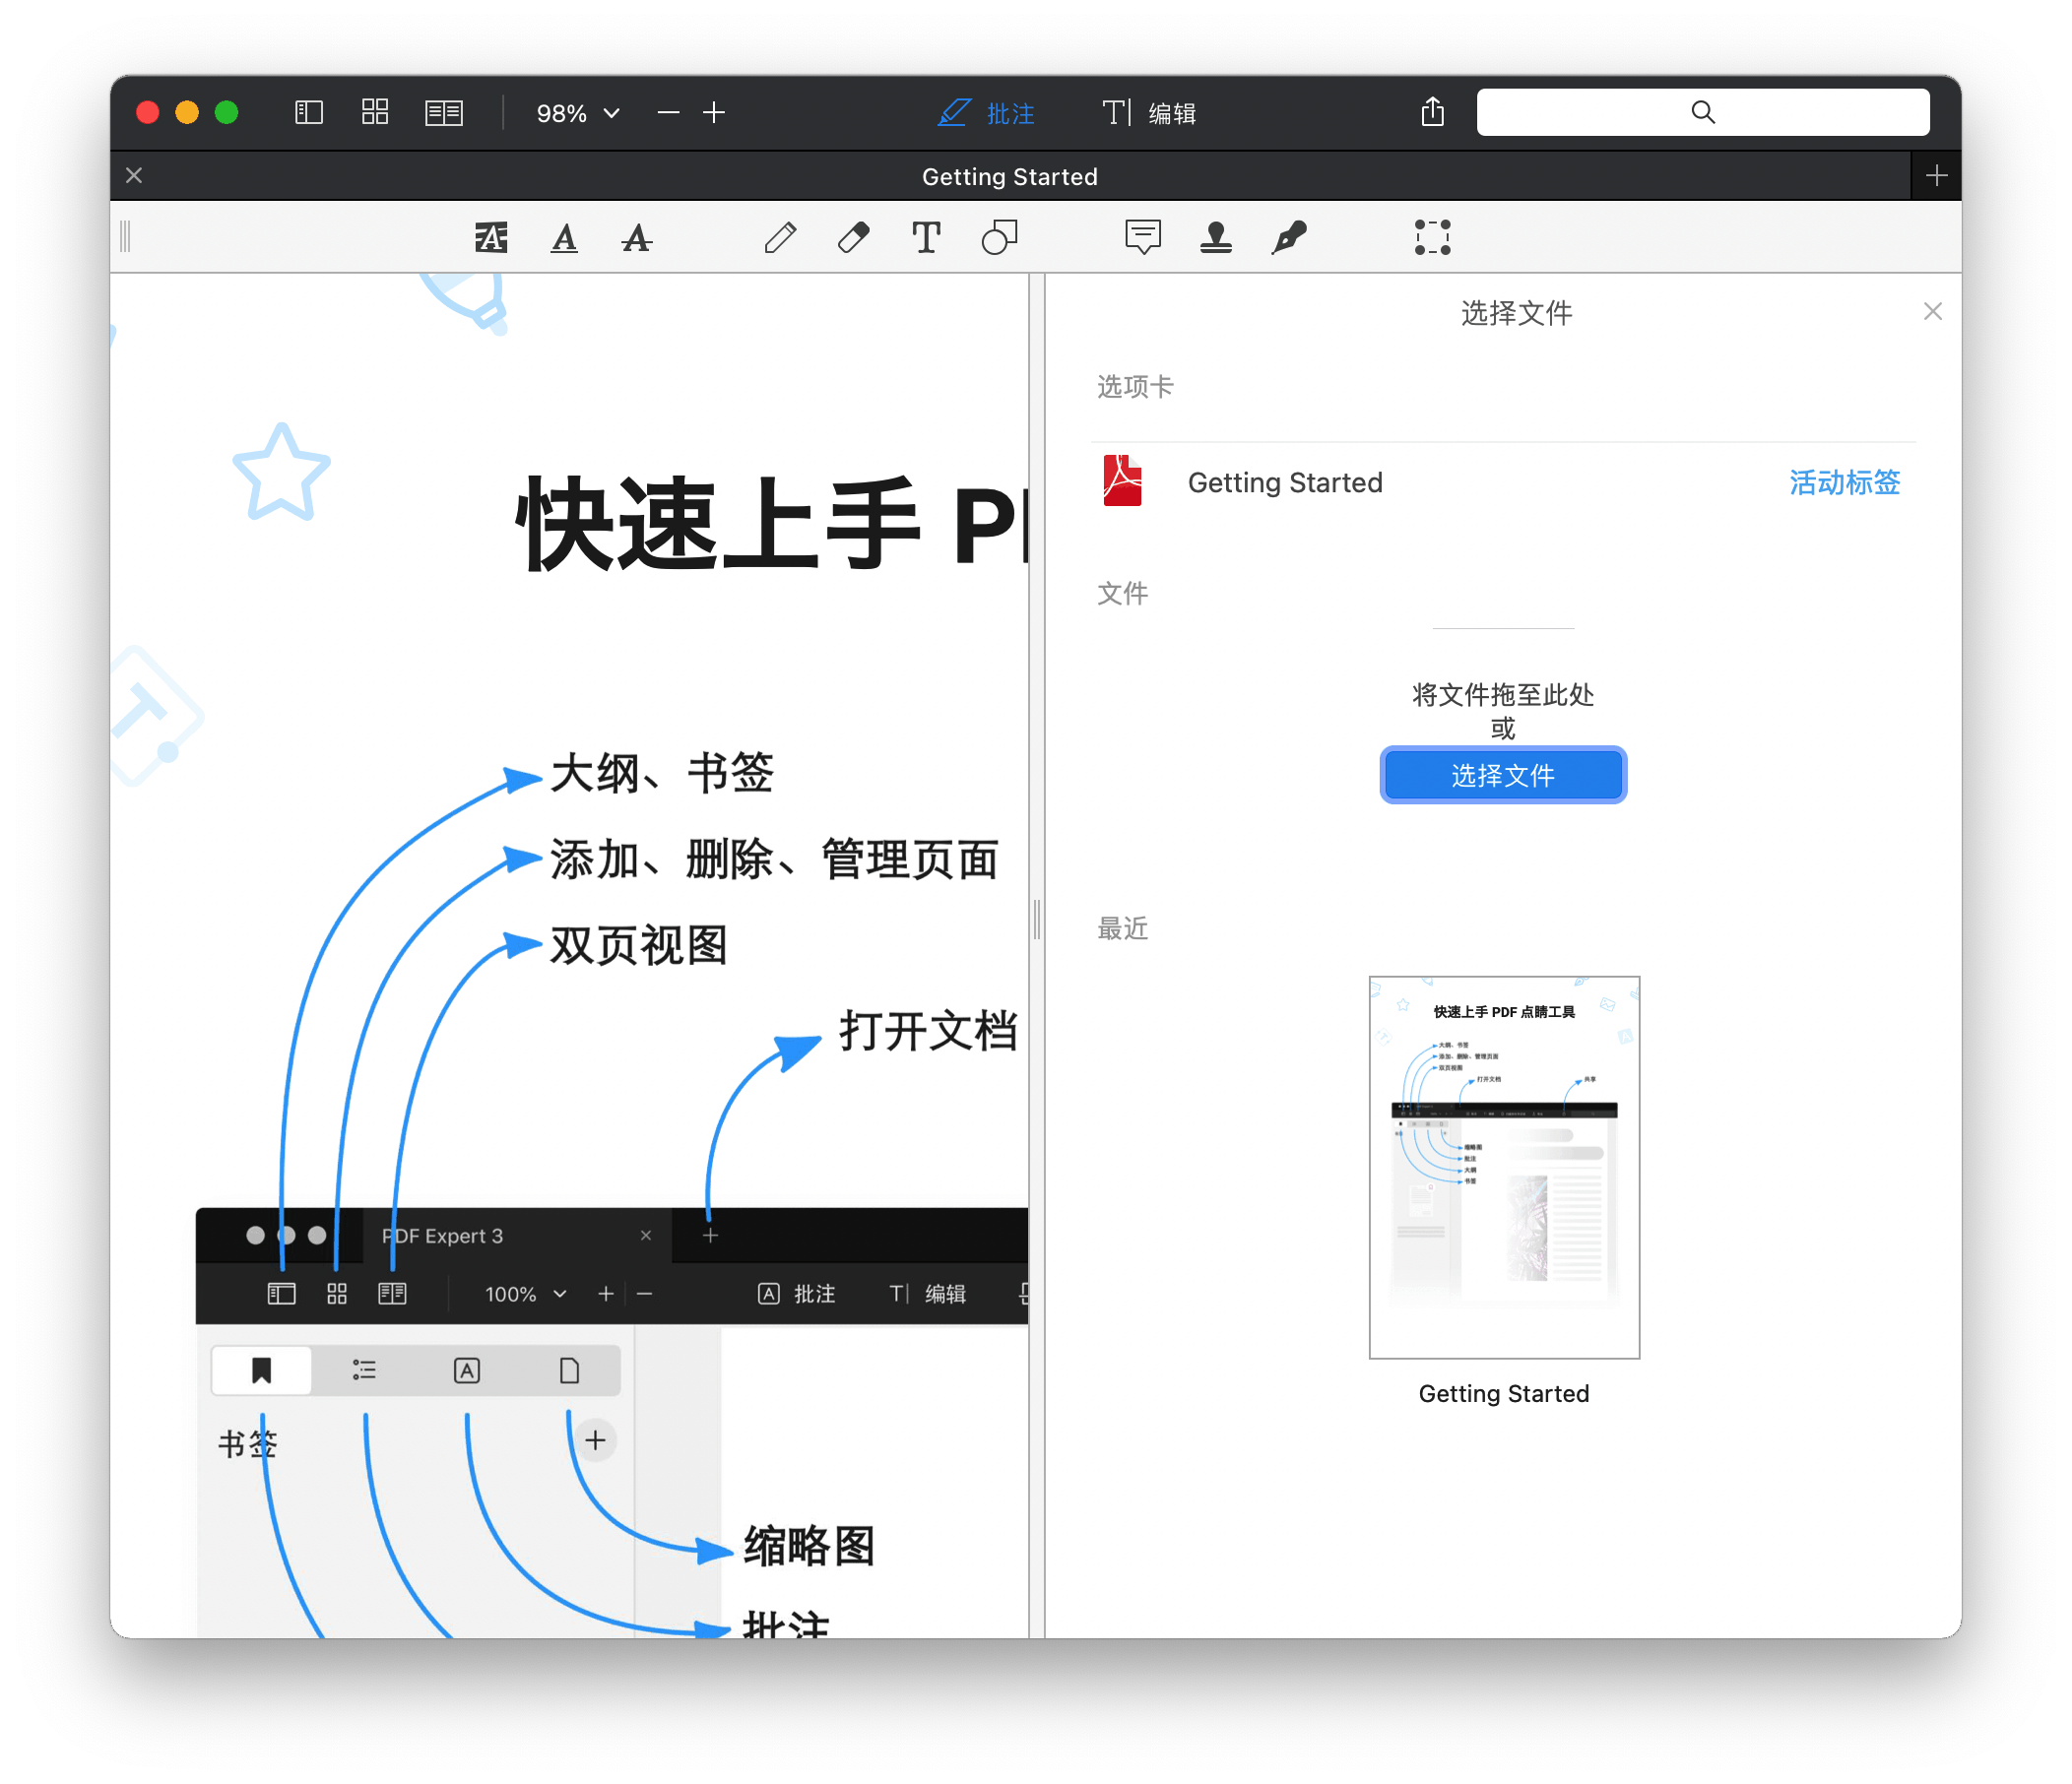The height and width of the screenshot is (1784, 2072).
Task: Toggle the sidebar panel icon
Action: [309, 112]
